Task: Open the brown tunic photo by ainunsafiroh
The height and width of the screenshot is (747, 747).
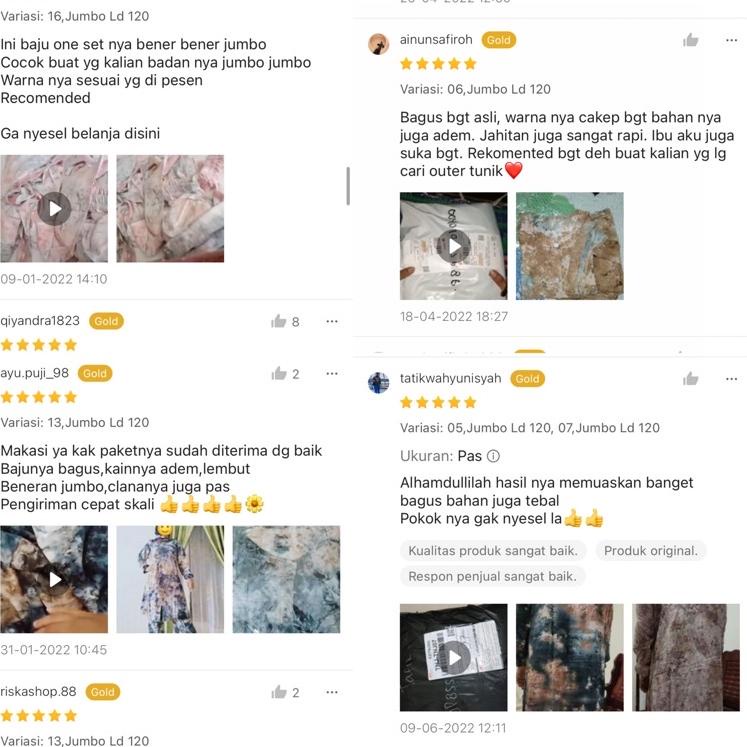Action: (570, 246)
